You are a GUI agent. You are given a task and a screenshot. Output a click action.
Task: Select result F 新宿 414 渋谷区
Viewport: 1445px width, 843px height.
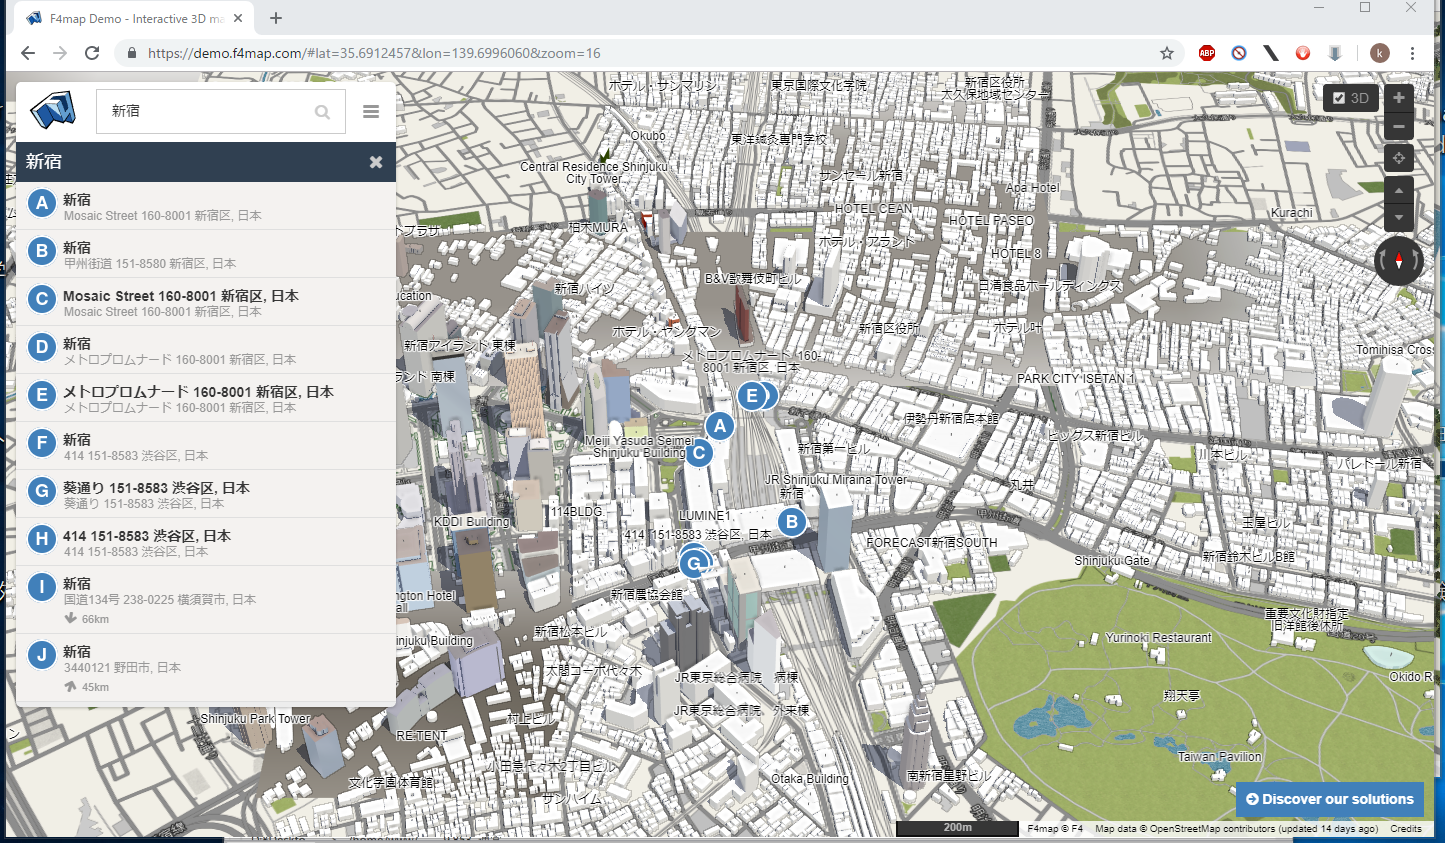[206, 446]
